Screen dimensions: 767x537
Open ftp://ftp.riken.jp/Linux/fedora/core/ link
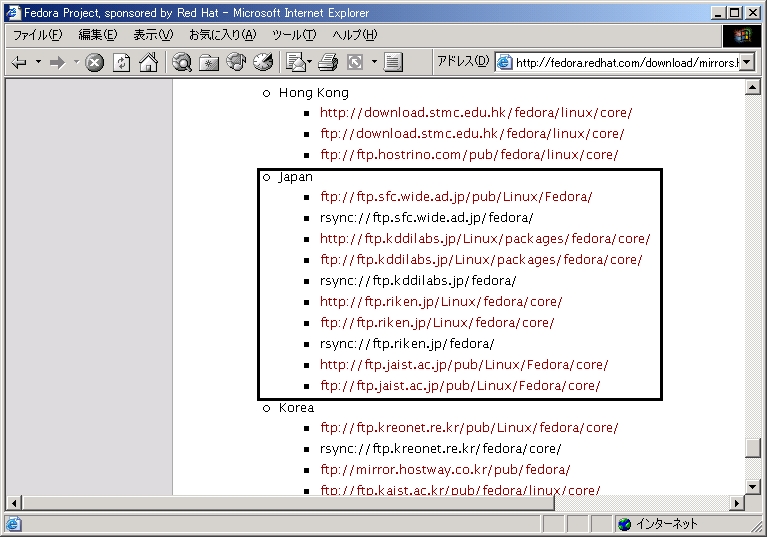coord(437,323)
